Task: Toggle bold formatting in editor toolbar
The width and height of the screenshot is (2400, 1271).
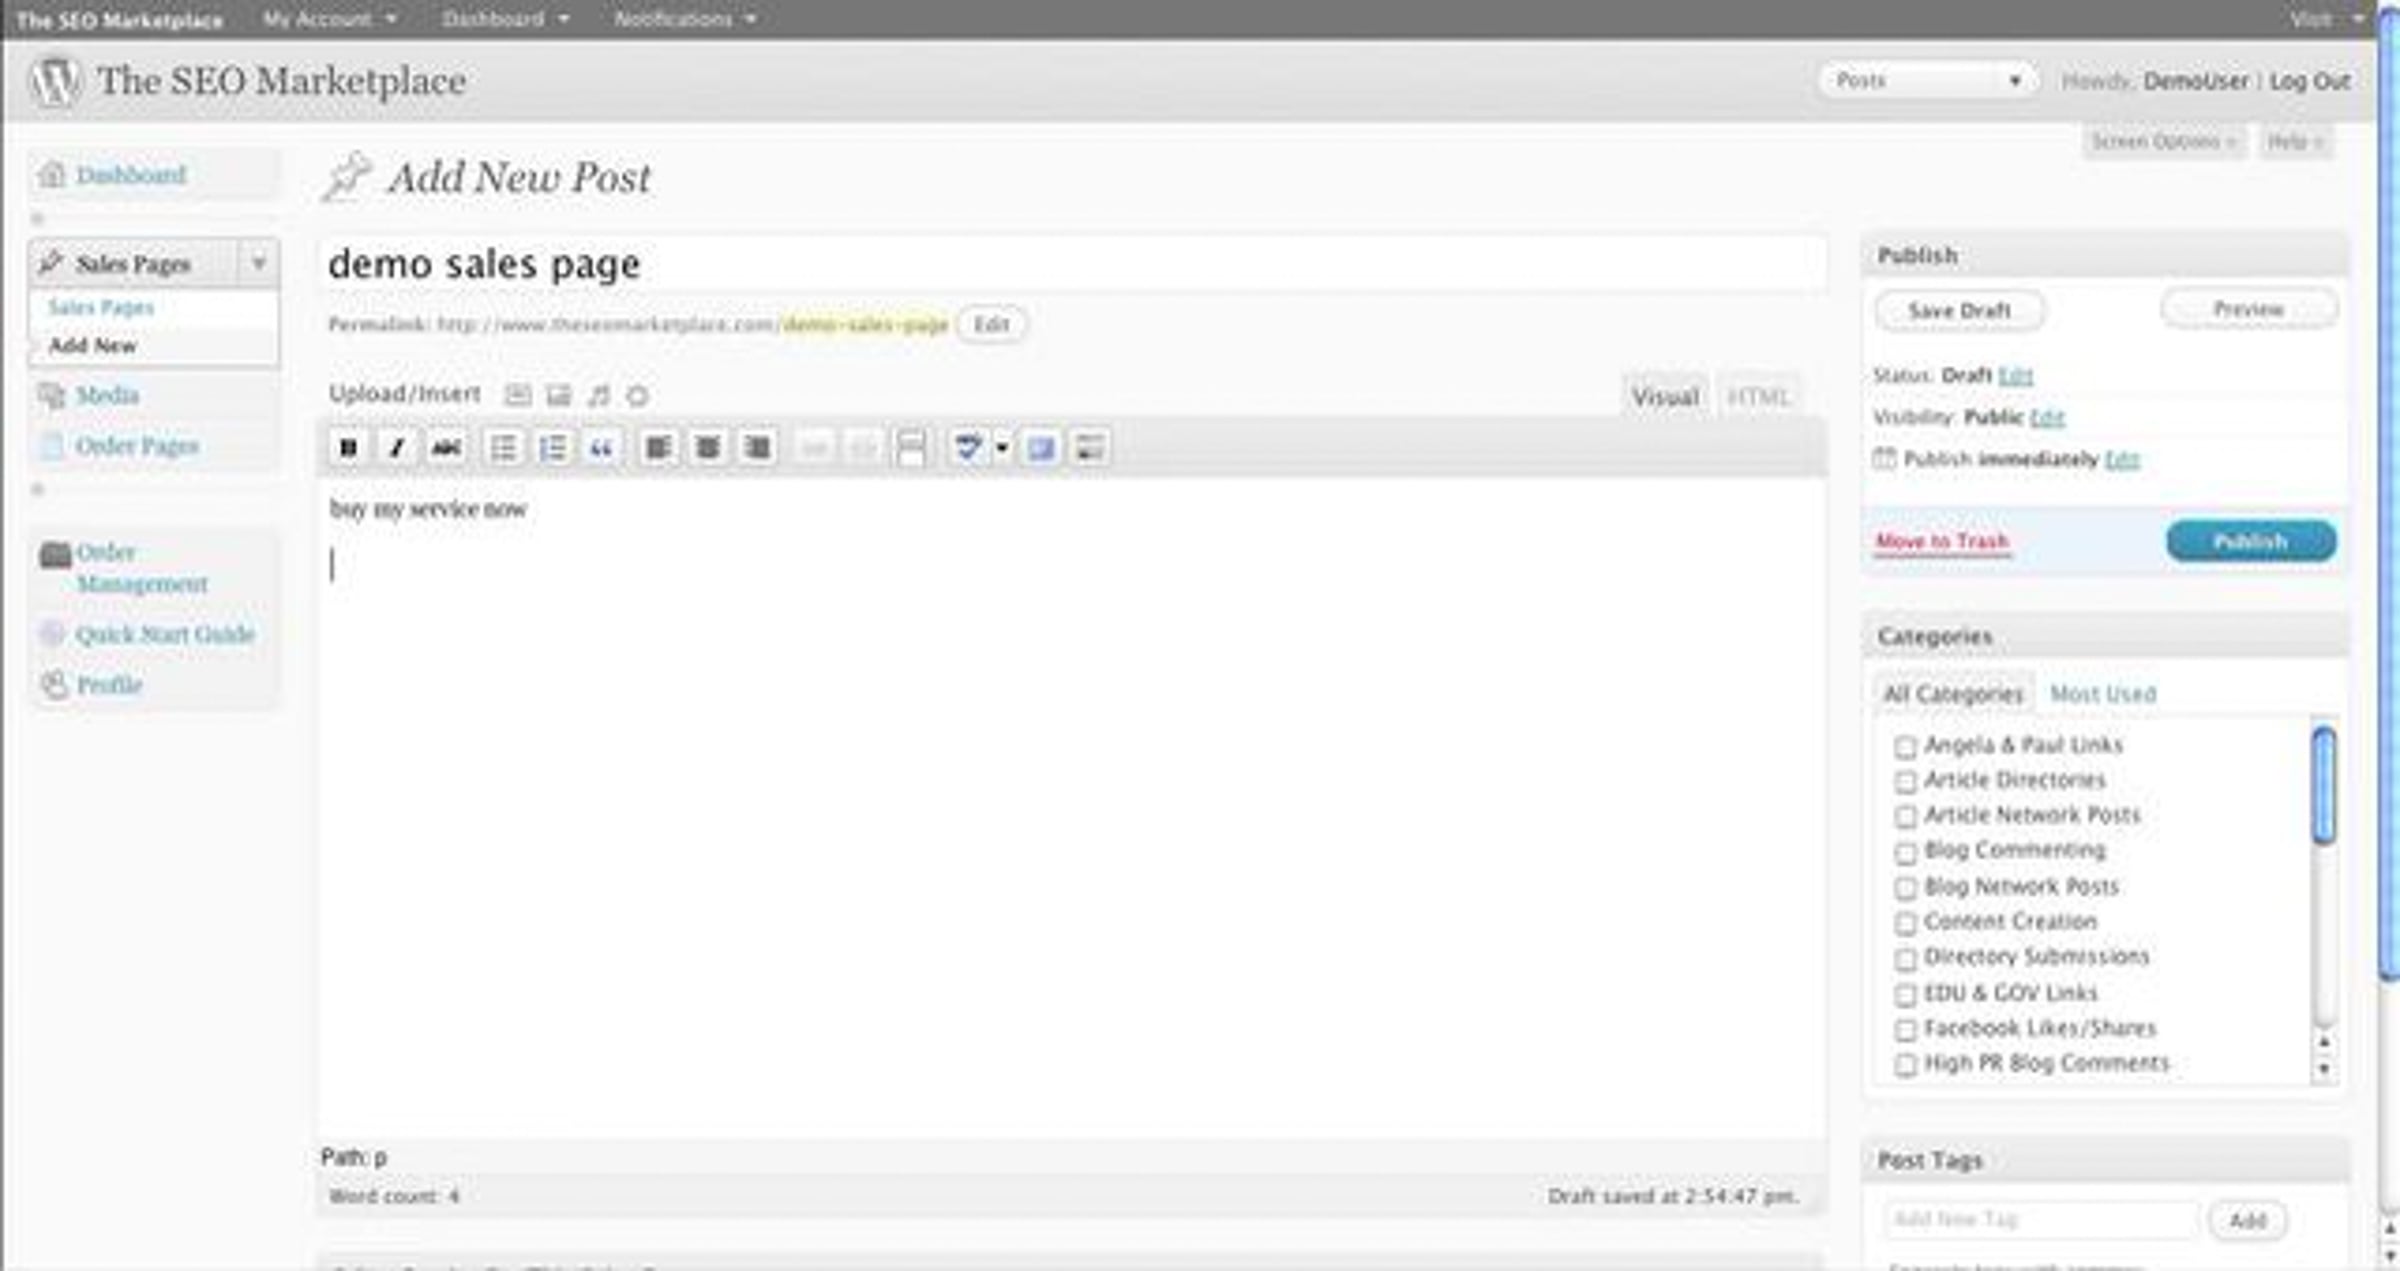Action: click(x=348, y=448)
